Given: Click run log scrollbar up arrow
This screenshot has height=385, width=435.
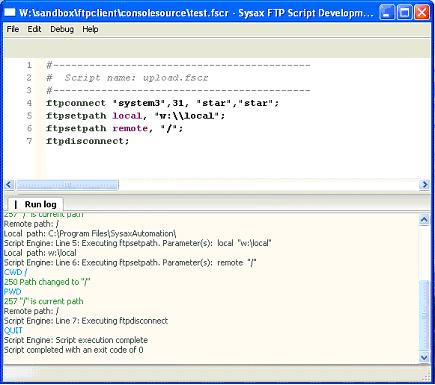Looking at the screenshot, I should pyautogui.click(x=424, y=220).
